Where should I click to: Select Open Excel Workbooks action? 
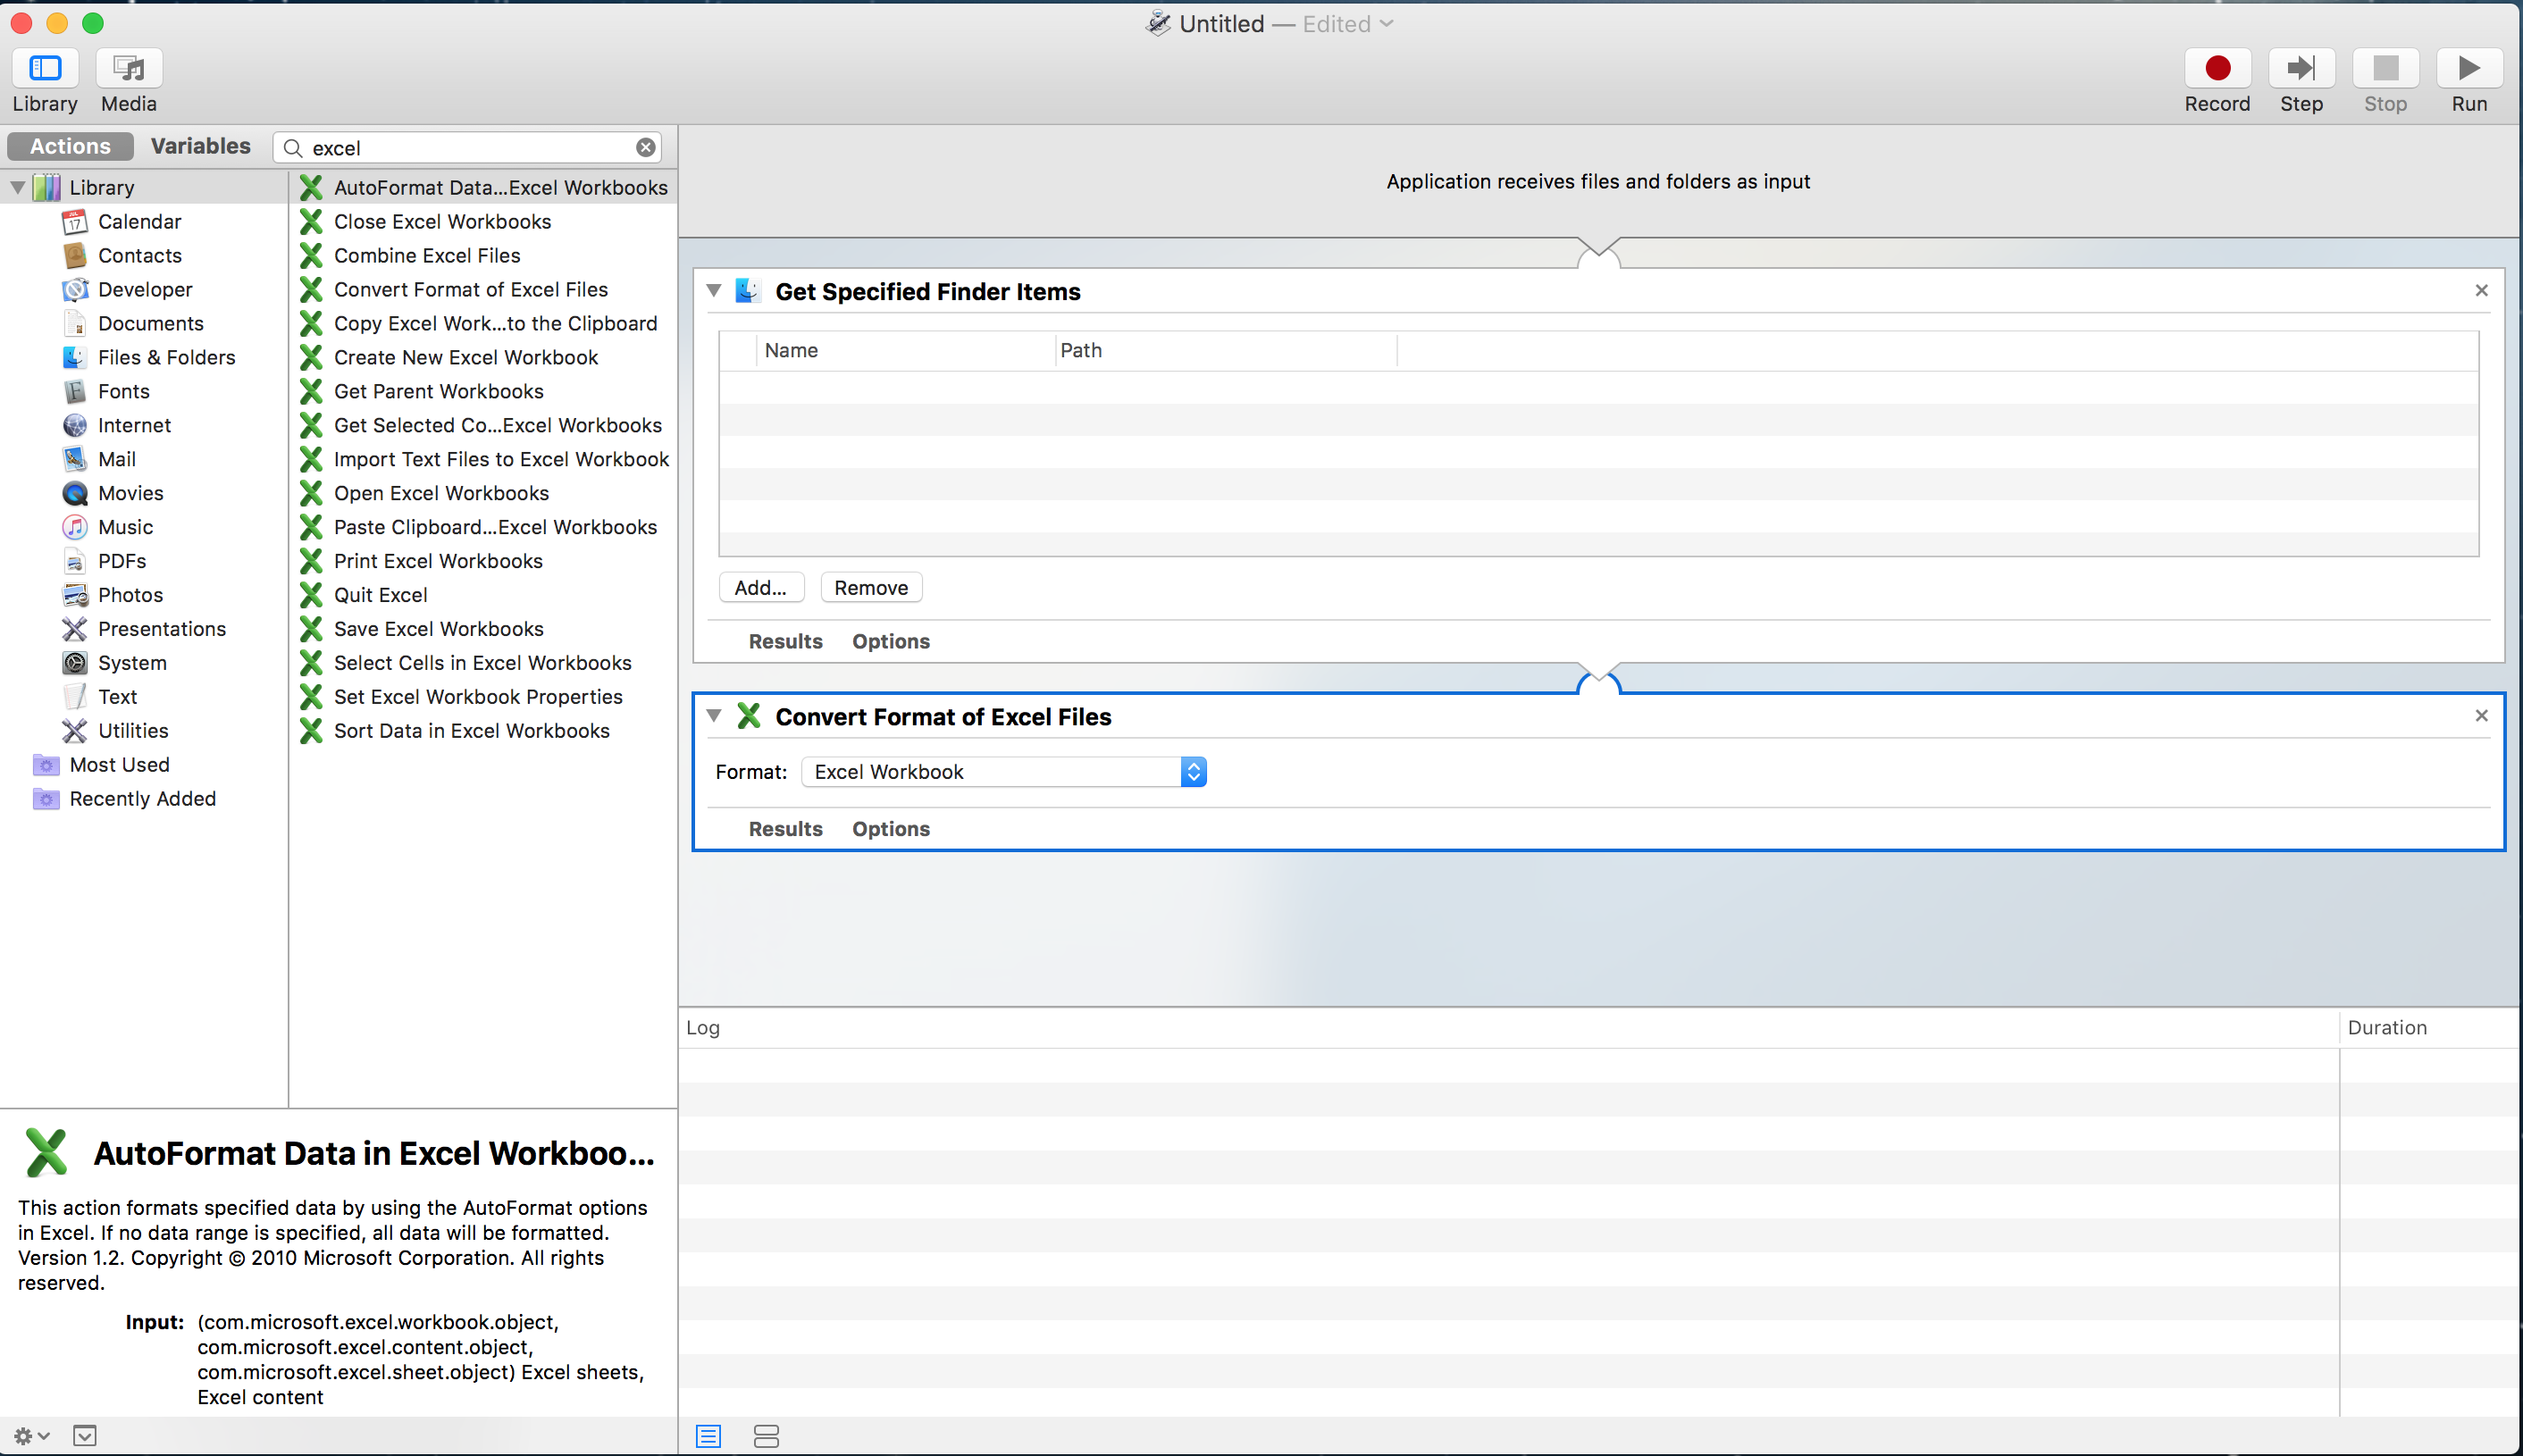(x=484, y=493)
